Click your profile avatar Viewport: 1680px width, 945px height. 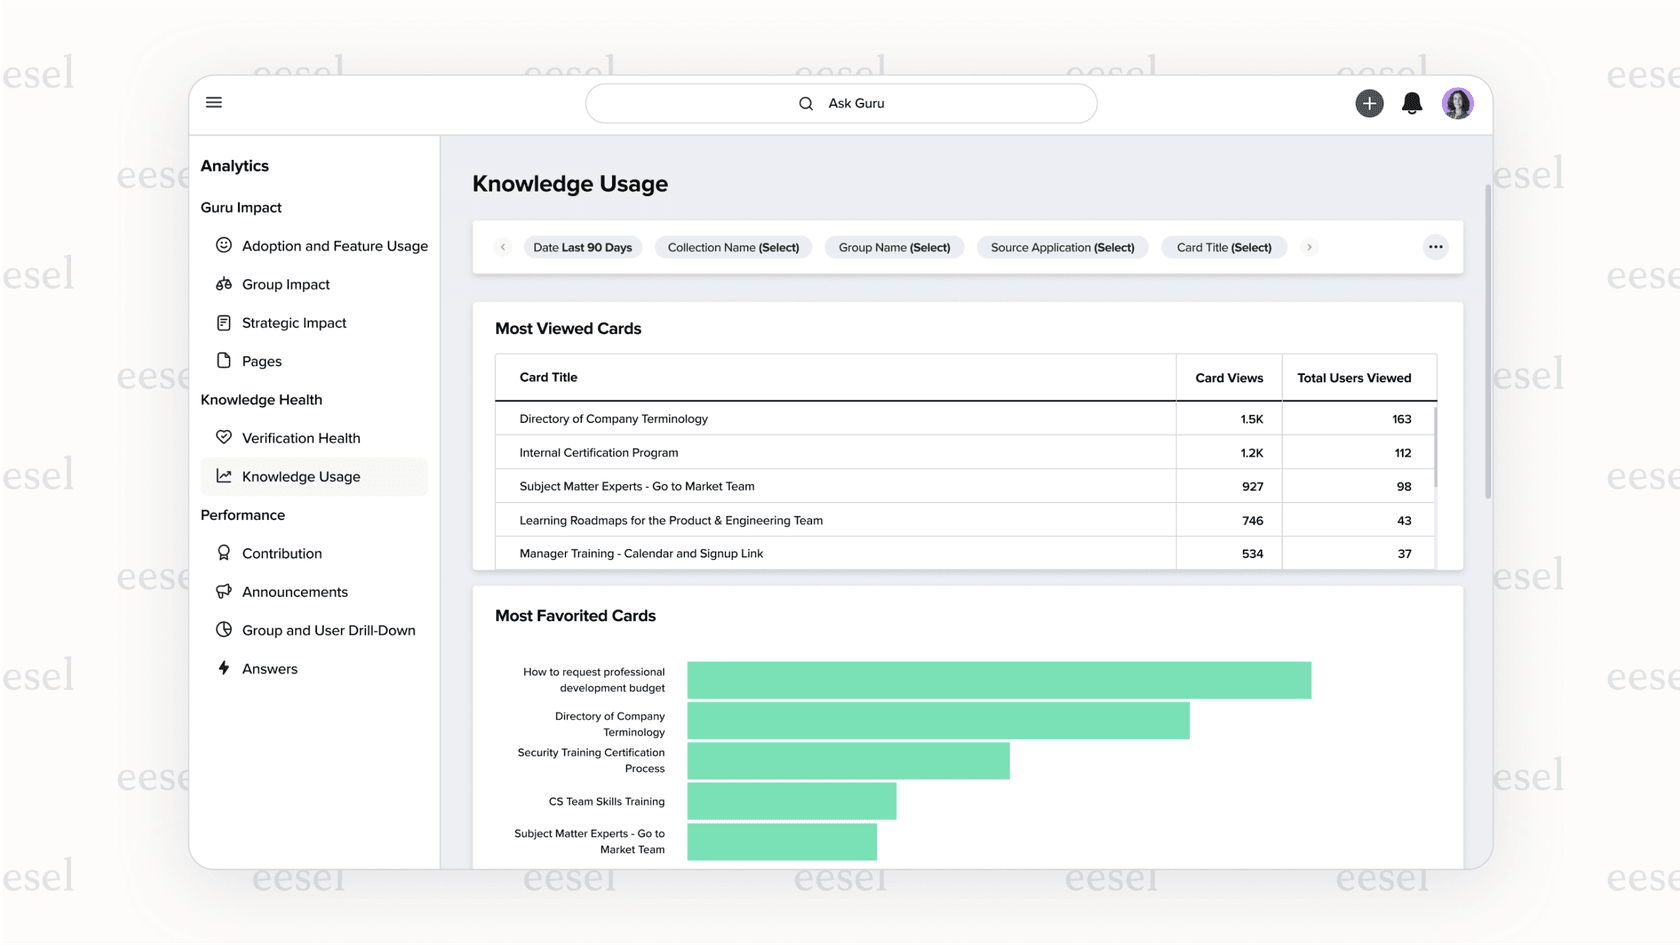(x=1457, y=103)
